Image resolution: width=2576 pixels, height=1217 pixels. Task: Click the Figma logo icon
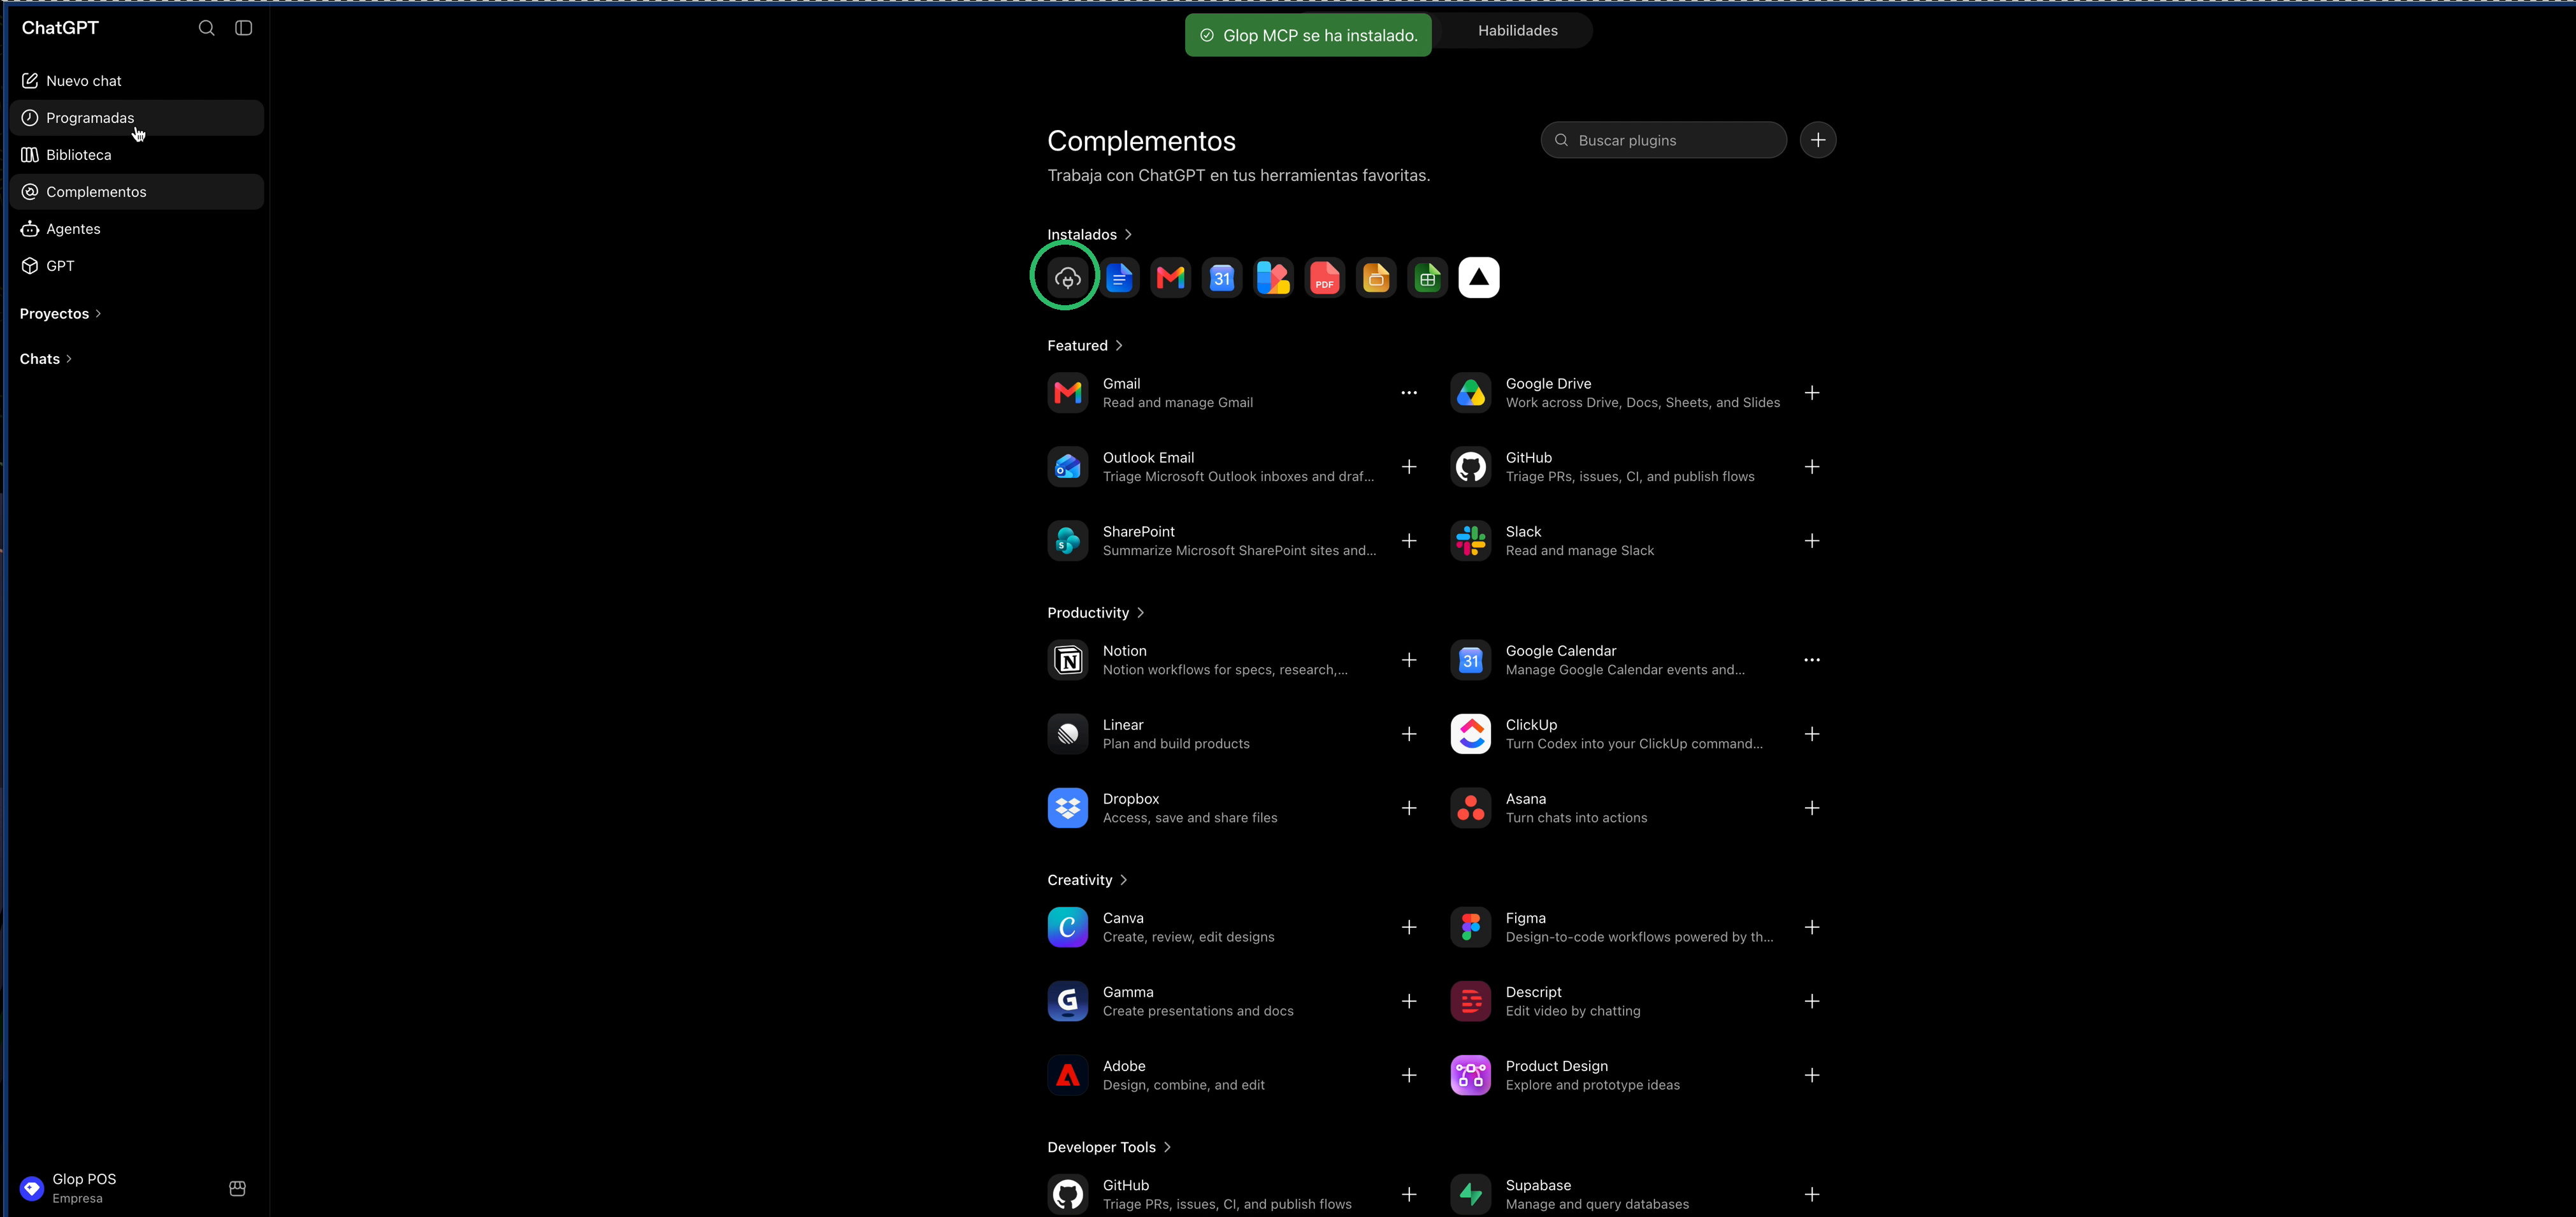[x=1470, y=927]
